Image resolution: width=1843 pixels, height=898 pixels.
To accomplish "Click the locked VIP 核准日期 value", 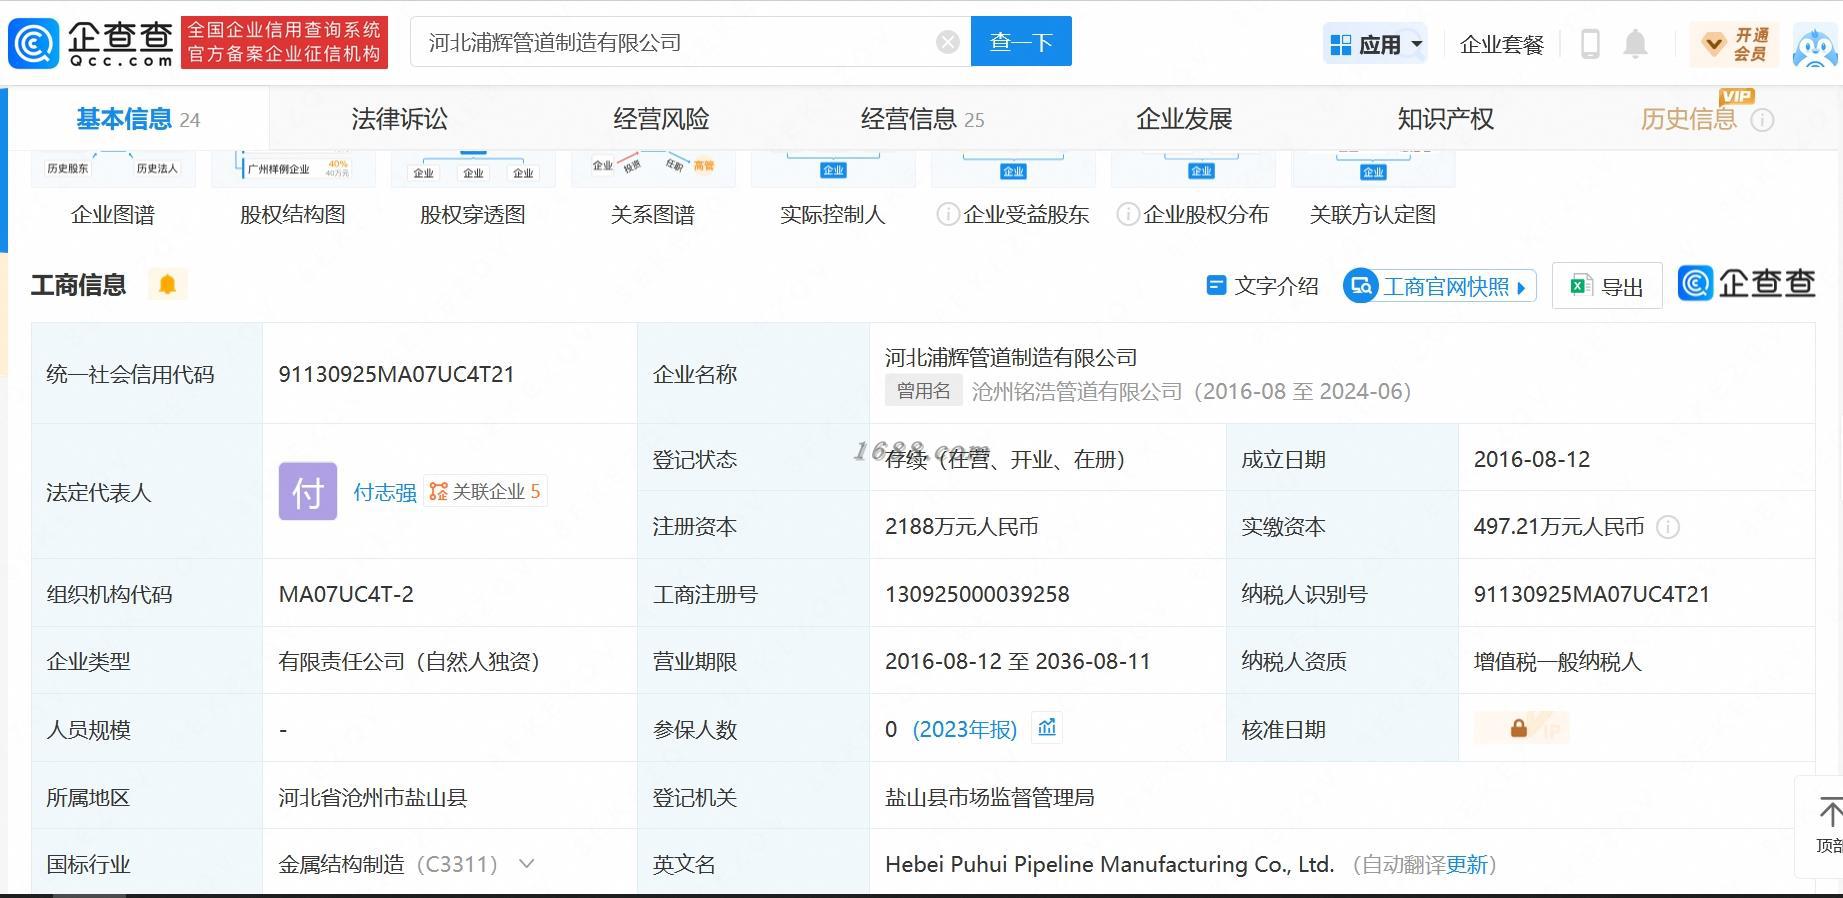I will (x=1521, y=729).
